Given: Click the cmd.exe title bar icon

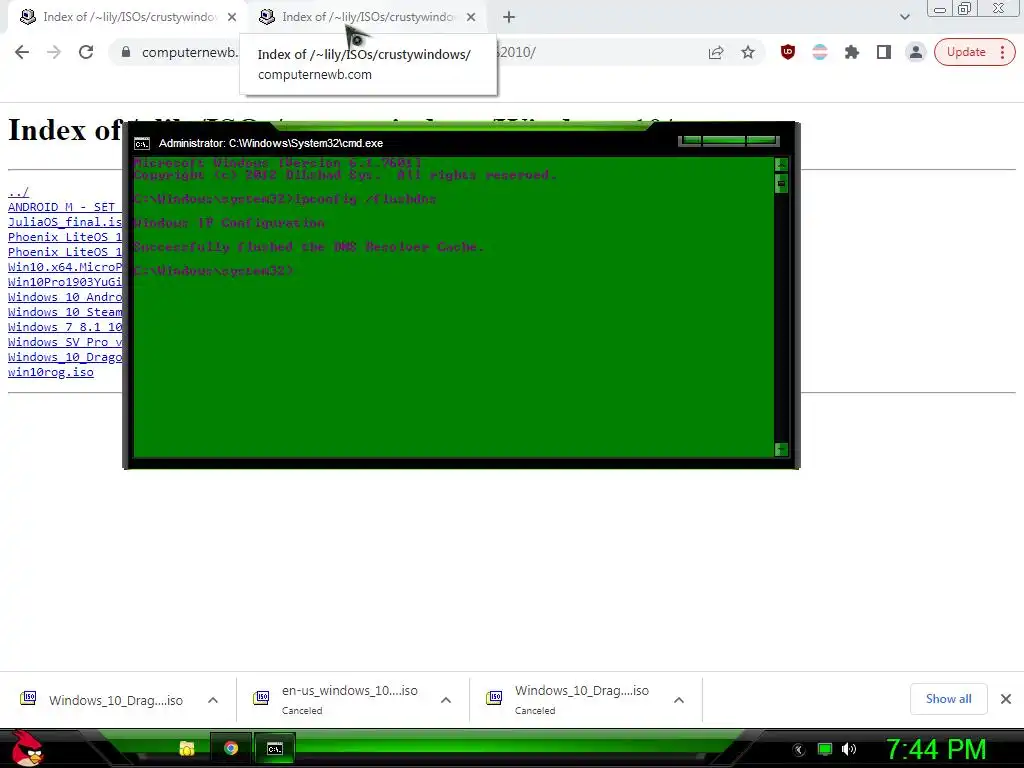Looking at the screenshot, I should (x=142, y=144).
